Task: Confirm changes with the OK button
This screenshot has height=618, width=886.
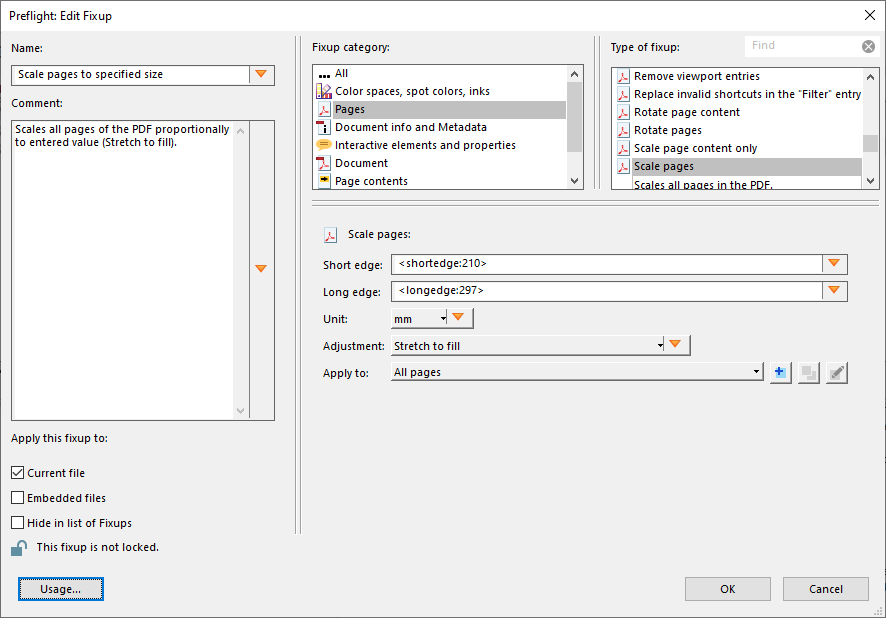Action: tap(727, 589)
